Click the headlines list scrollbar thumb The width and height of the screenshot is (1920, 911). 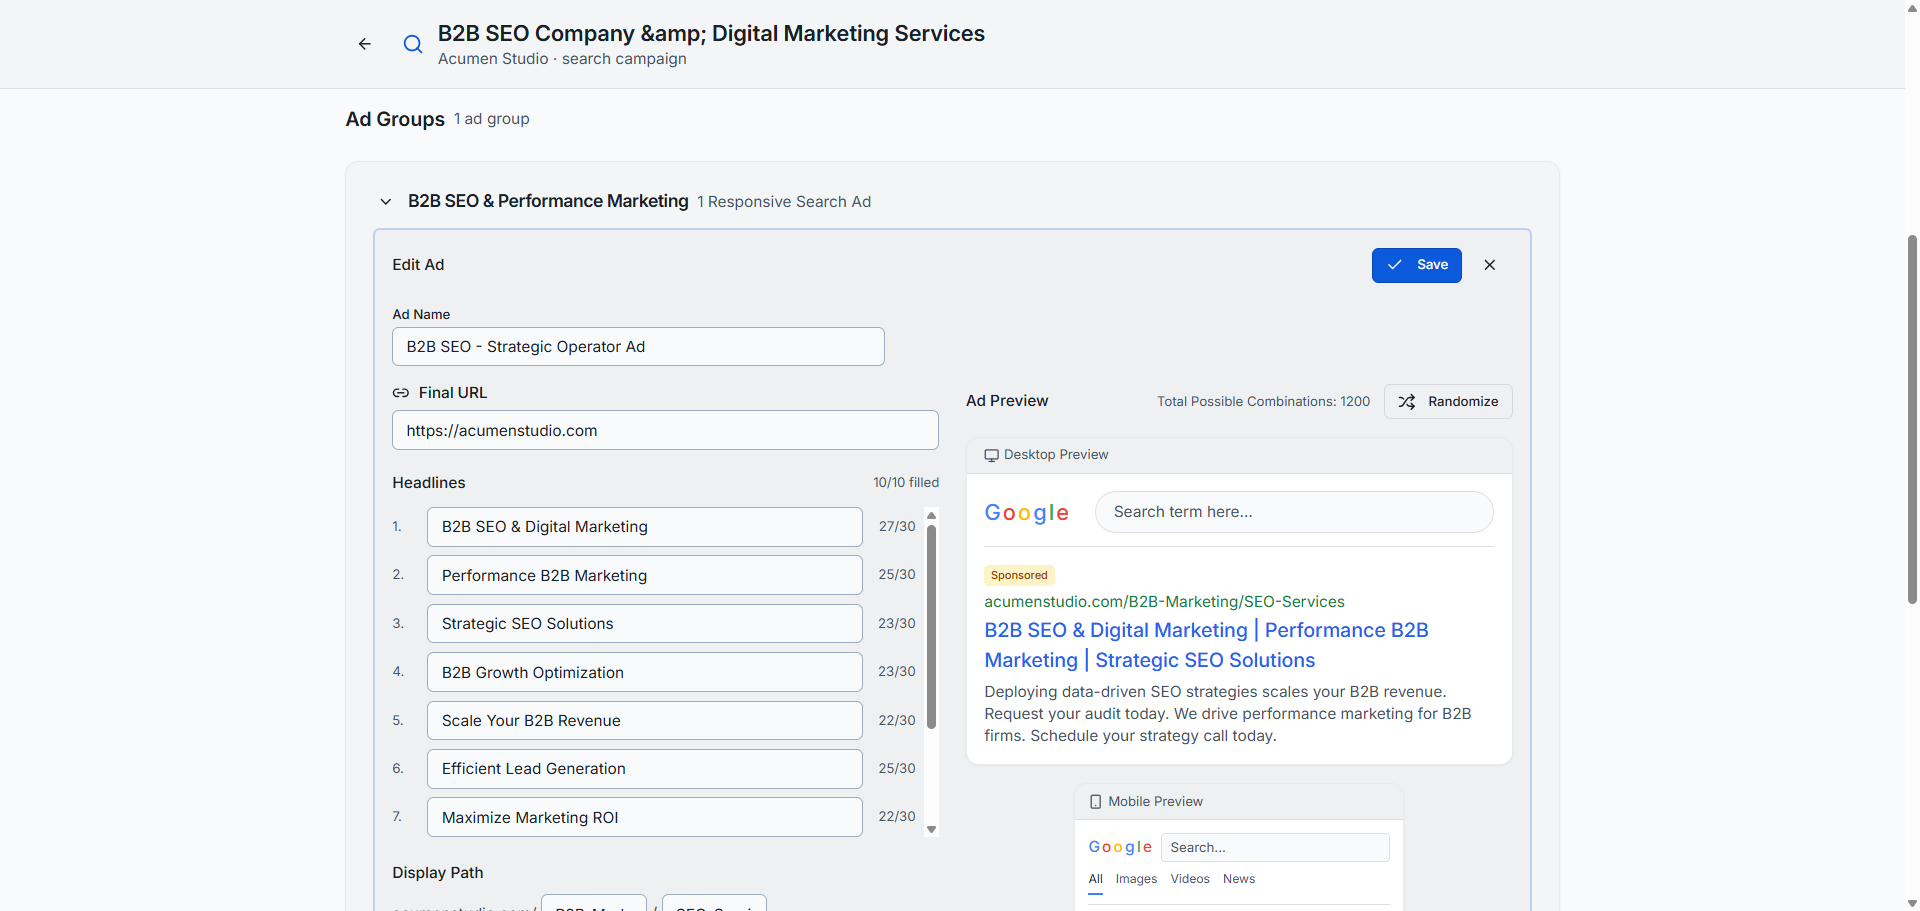(931, 626)
